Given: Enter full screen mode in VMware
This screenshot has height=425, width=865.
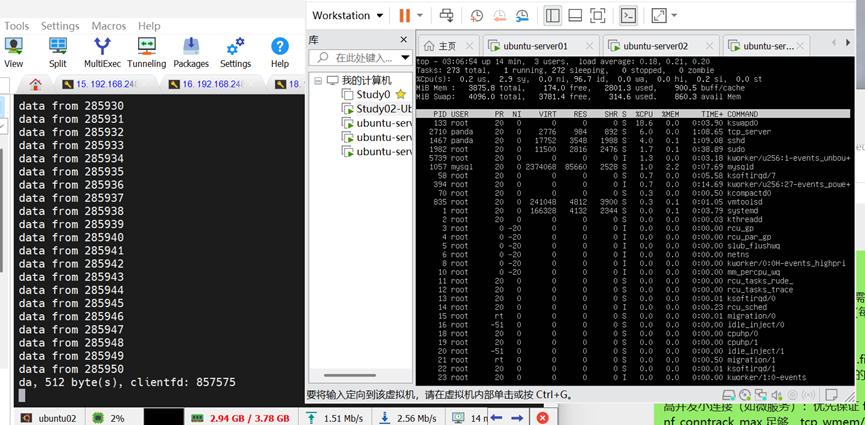Looking at the screenshot, I should [x=597, y=16].
